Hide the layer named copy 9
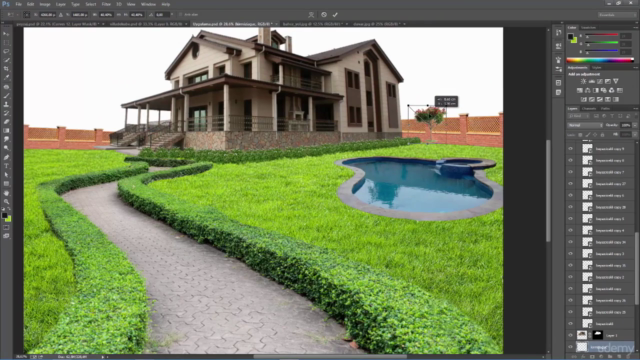The width and height of the screenshot is (640, 360). [571, 149]
